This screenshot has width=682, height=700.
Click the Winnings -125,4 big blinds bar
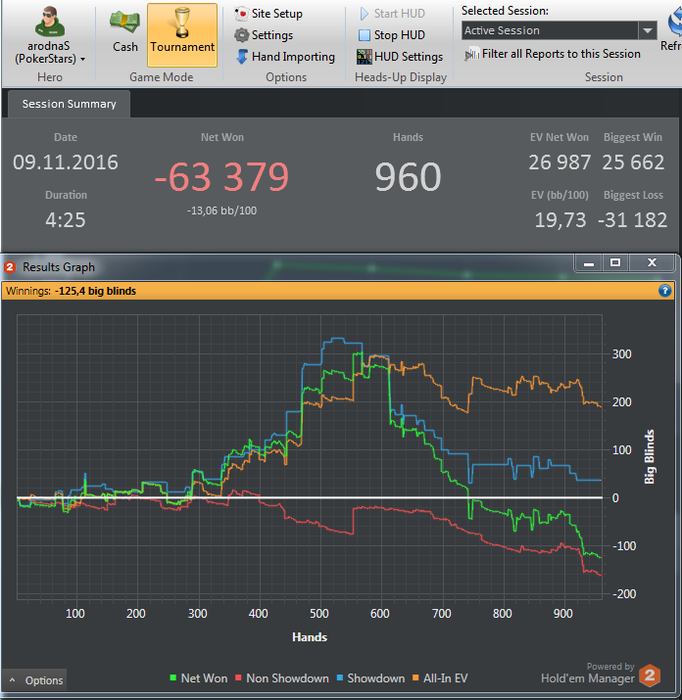(338, 291)
